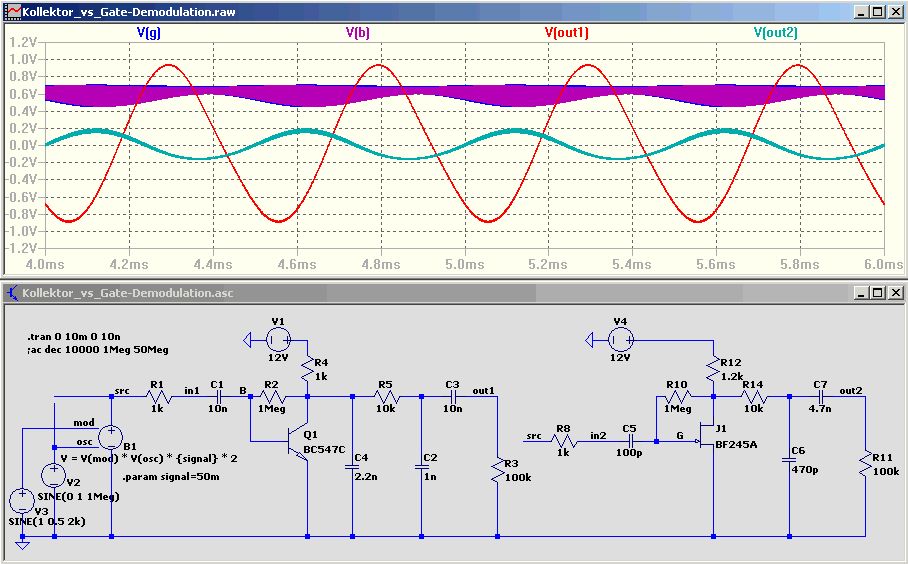
Task: Select the V3 sine source symbol
Action: click(x=22, y=500)
